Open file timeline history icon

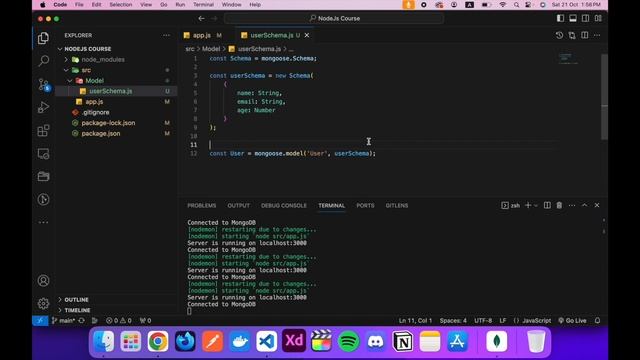coord(559,36)
